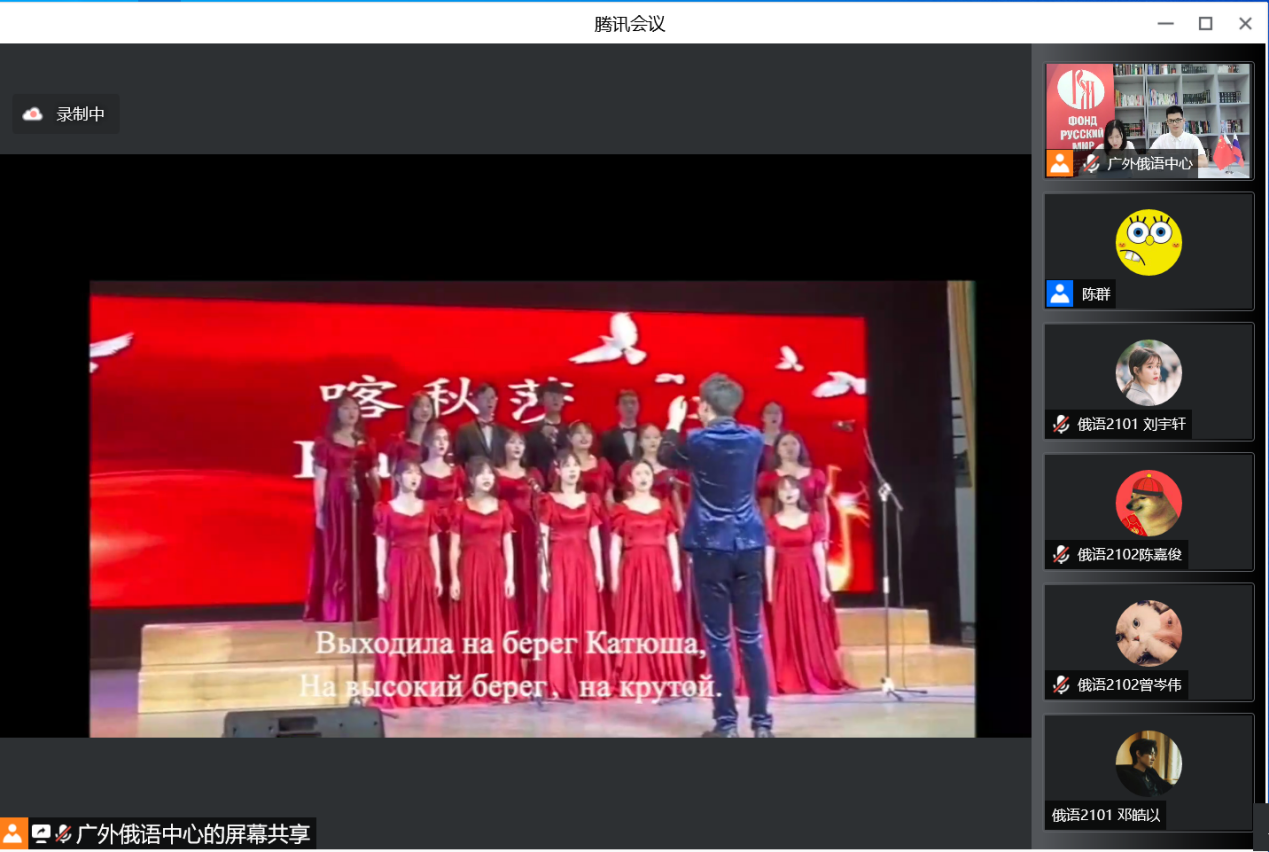Click the shared choir video in main view

pos(530,508)
